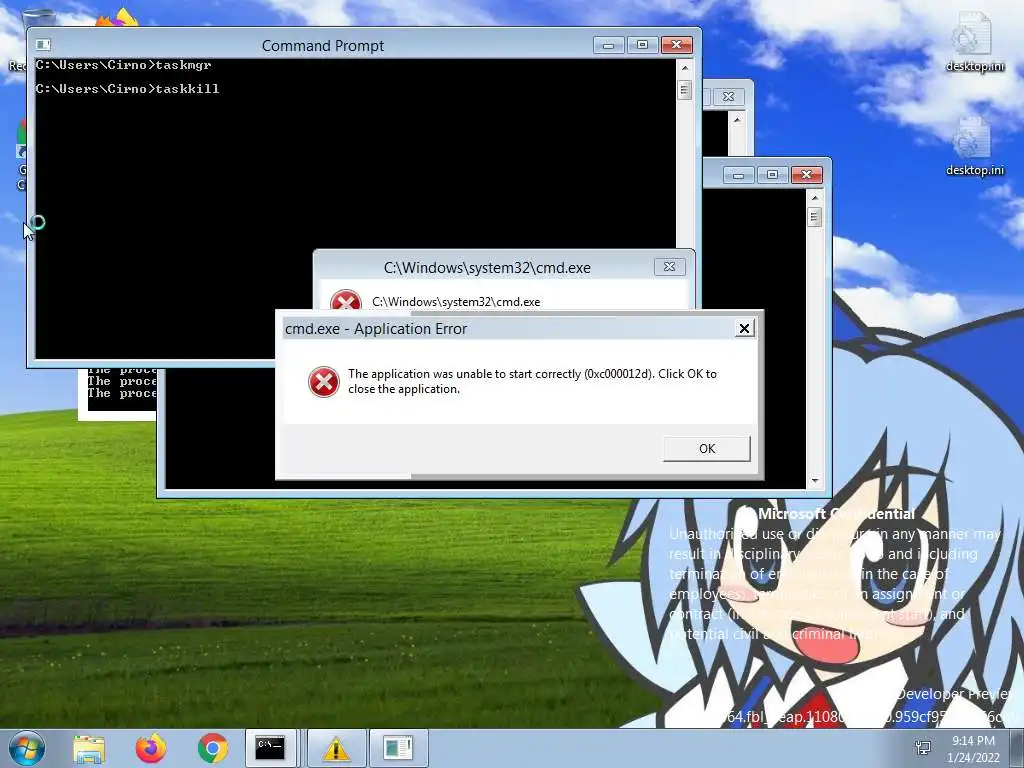
Task: Click 'cmd.exe - Application Error' title bar
Action: coord(507,328)
